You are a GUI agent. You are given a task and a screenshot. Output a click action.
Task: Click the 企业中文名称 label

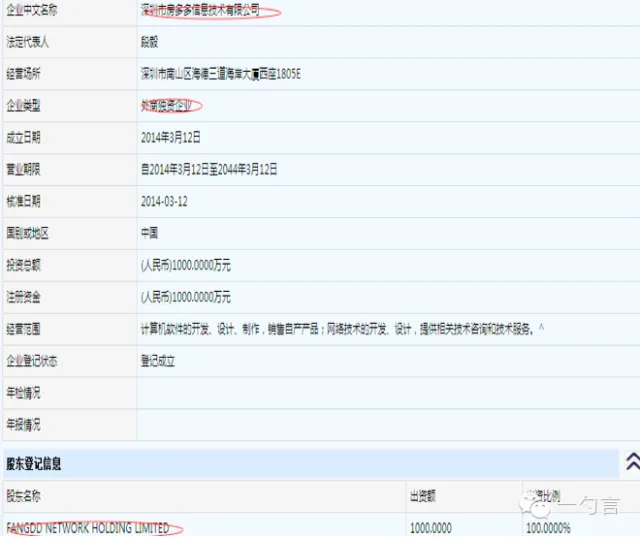pyautogui.click(x=32, y=10)
